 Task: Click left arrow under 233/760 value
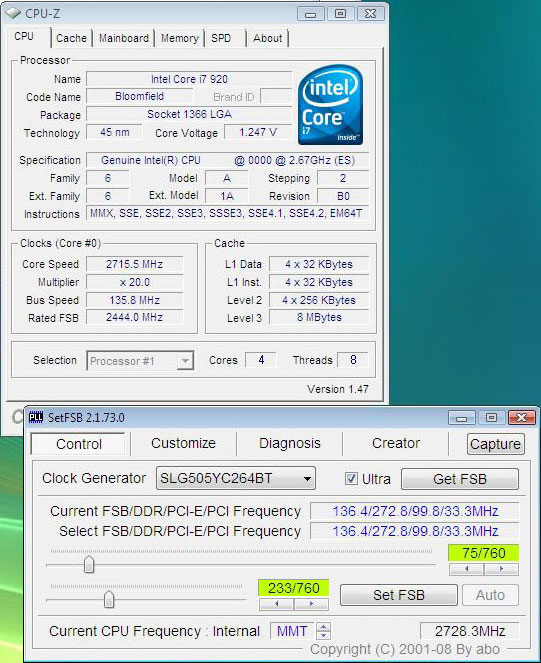coord(276,604)
